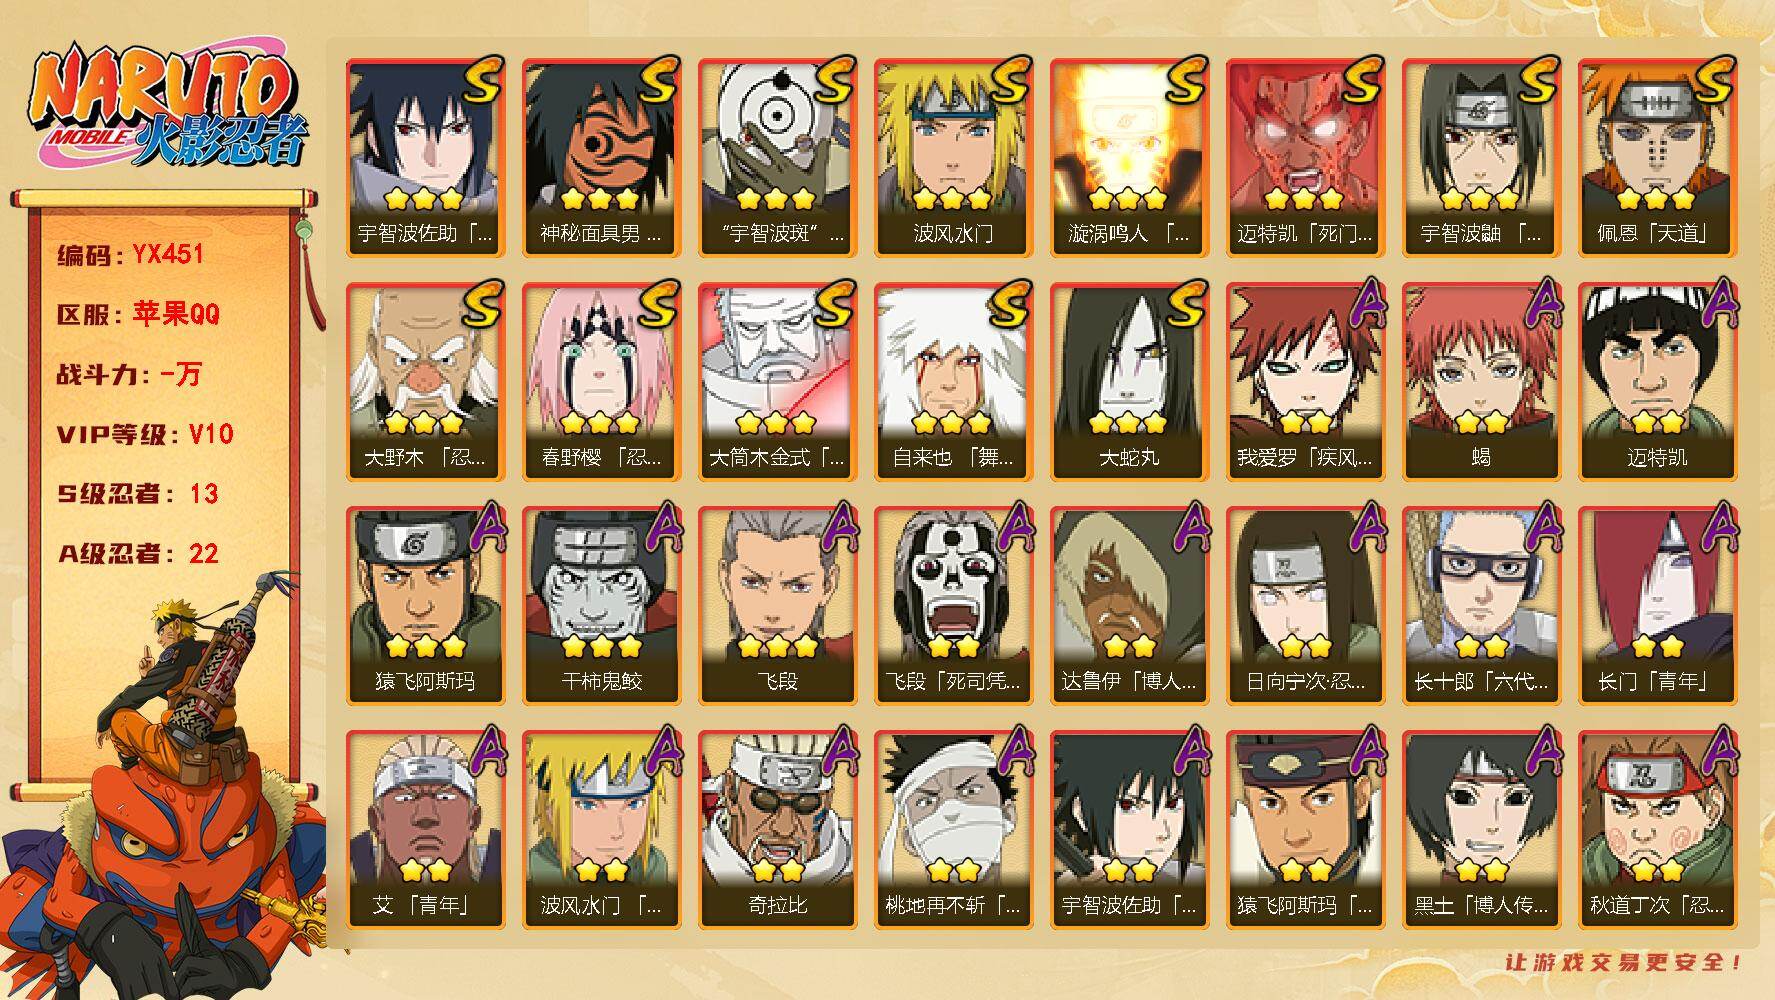Click the A rank badge on 我爱罗 card
This screenshot has height=1000, width=1775.
pyautogui.click(x=1365, y=305)
